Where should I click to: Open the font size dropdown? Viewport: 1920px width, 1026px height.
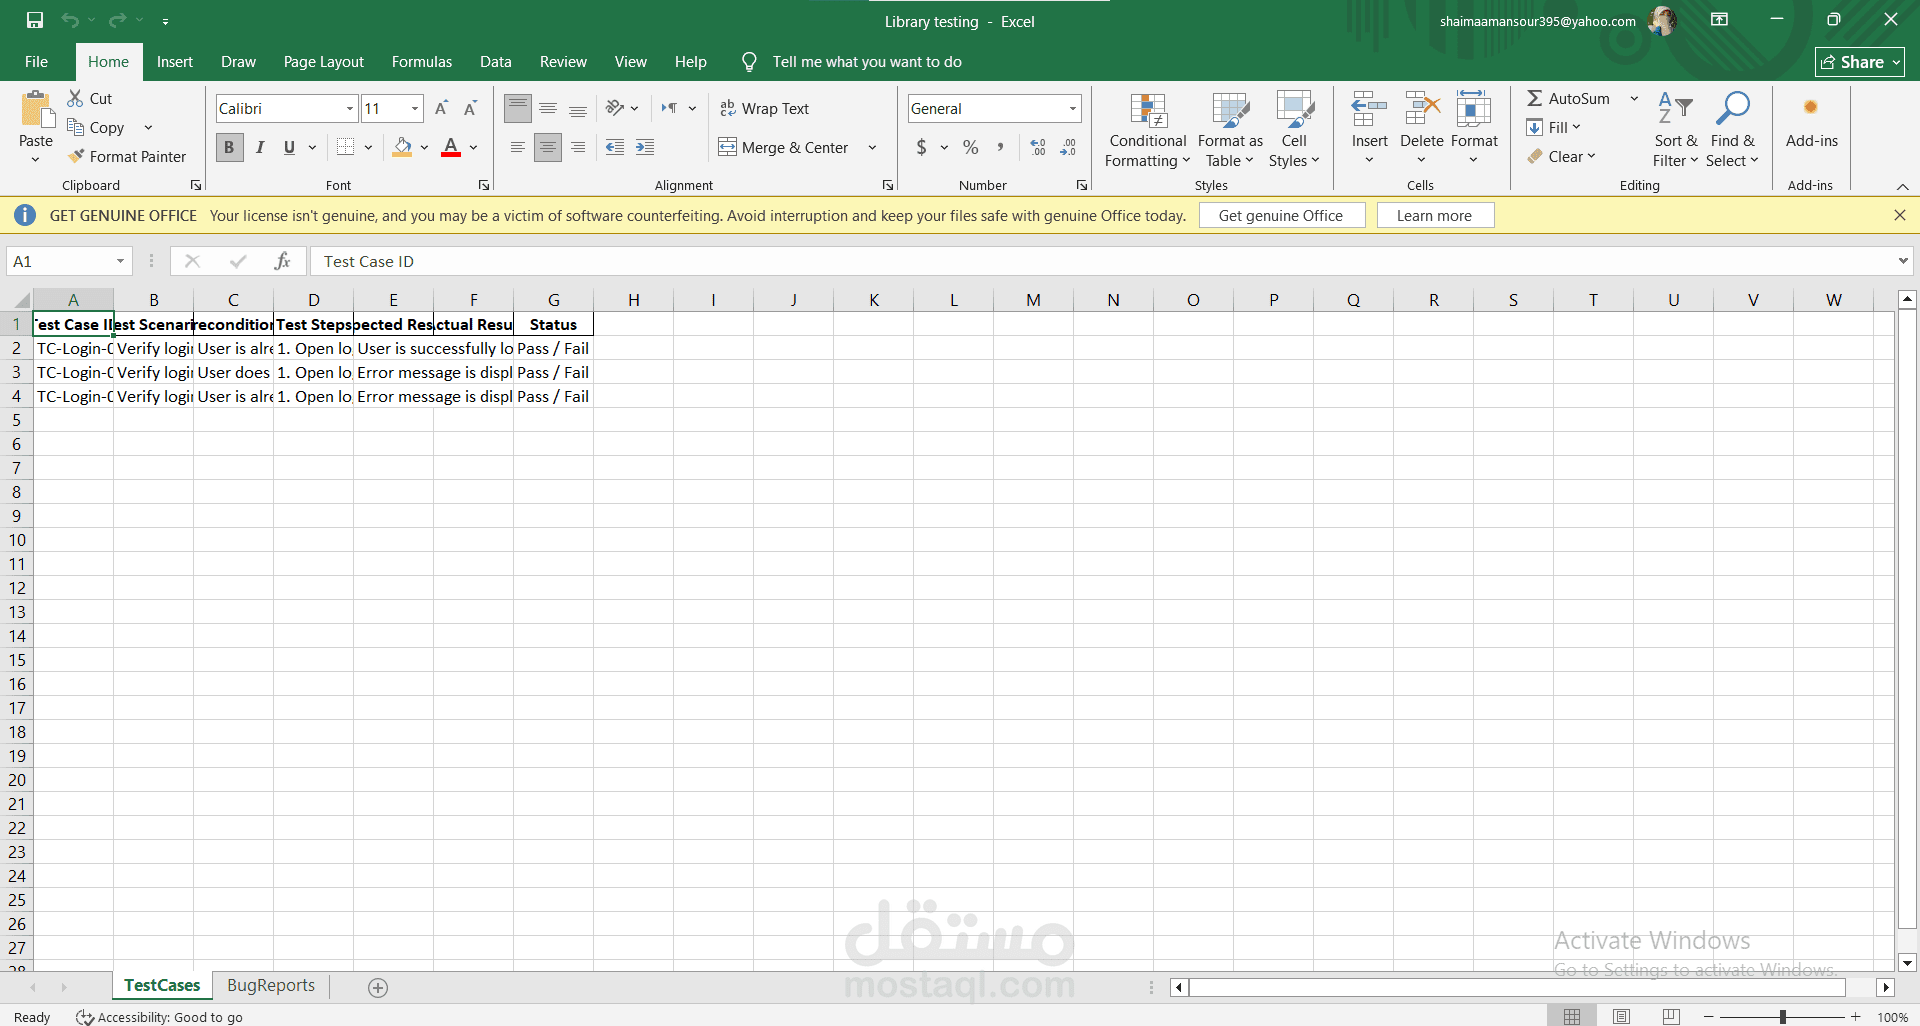click(415, 108)
